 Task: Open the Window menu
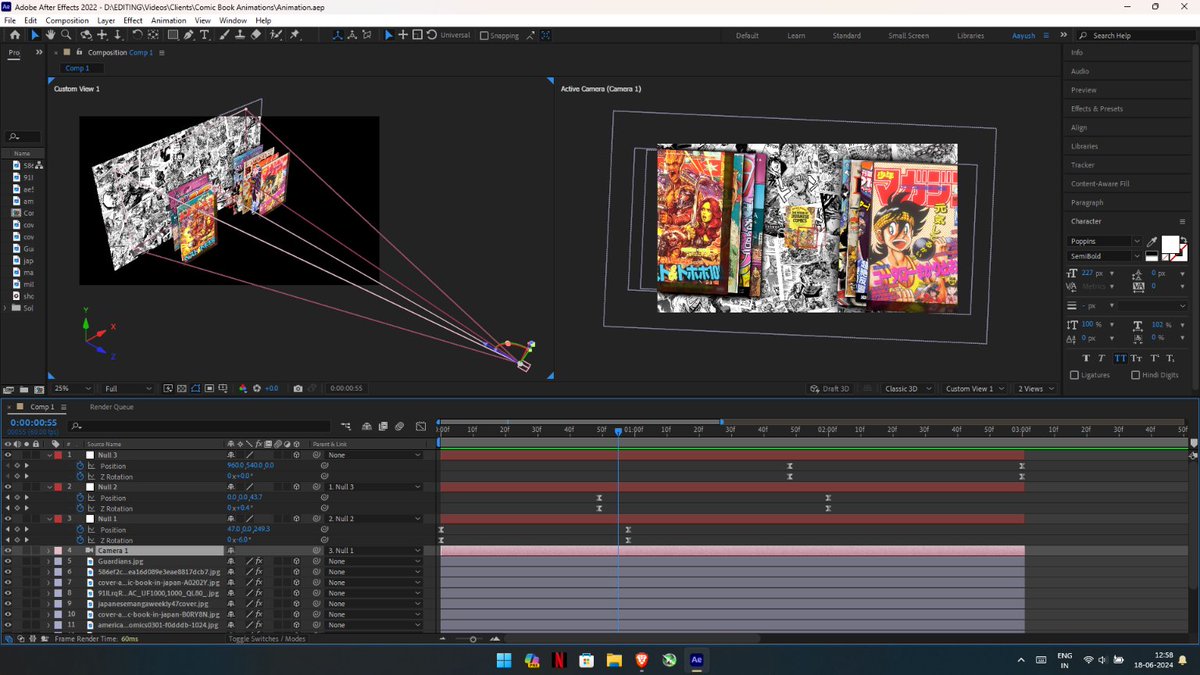coord(233,20)
